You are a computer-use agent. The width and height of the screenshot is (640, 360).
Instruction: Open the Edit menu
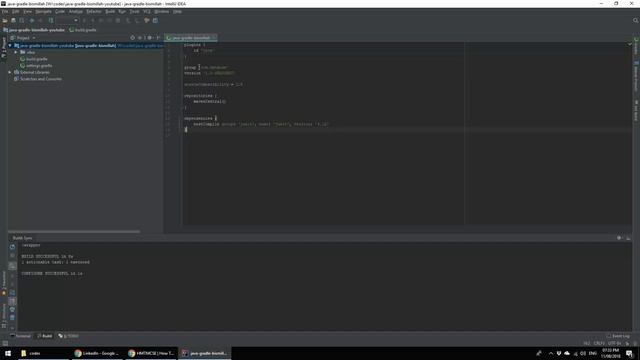tap(16, 11)
